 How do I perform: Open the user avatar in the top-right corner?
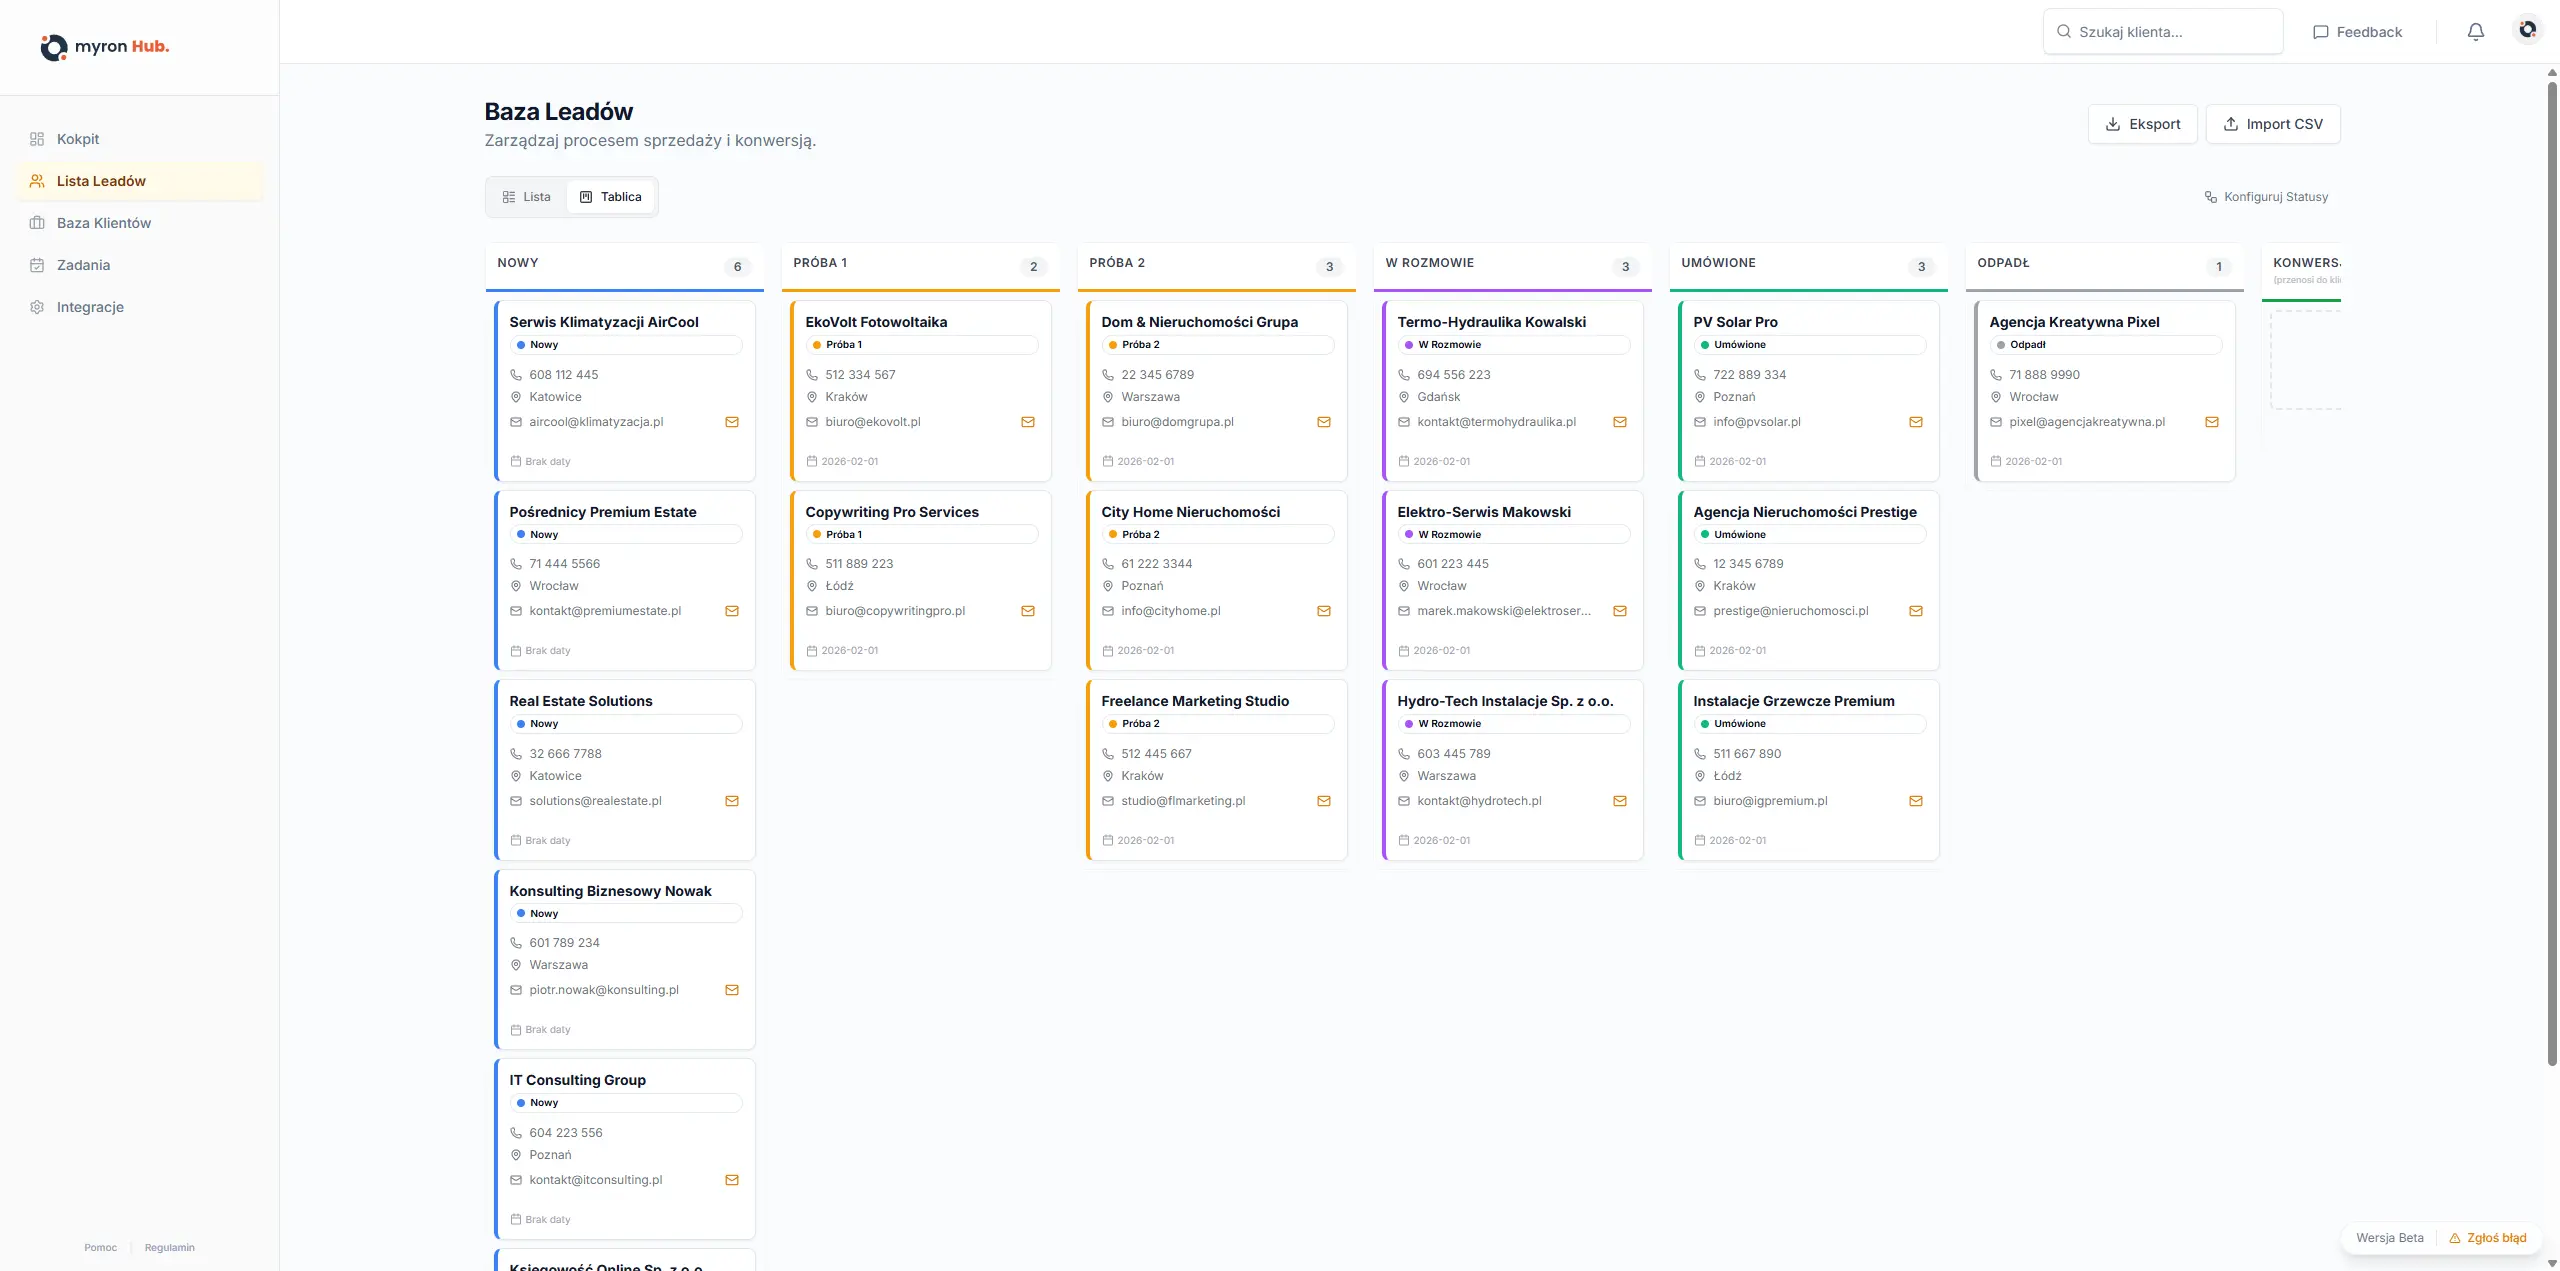2527,31
